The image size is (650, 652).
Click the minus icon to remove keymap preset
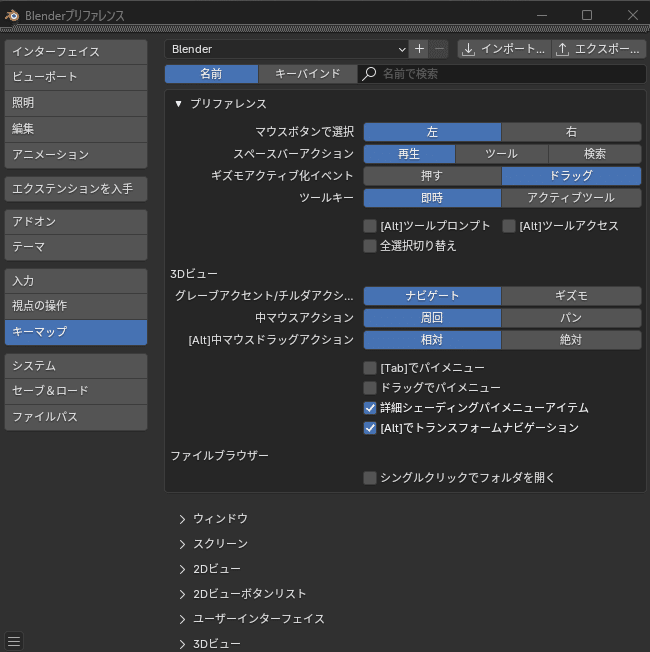(439, 48)
